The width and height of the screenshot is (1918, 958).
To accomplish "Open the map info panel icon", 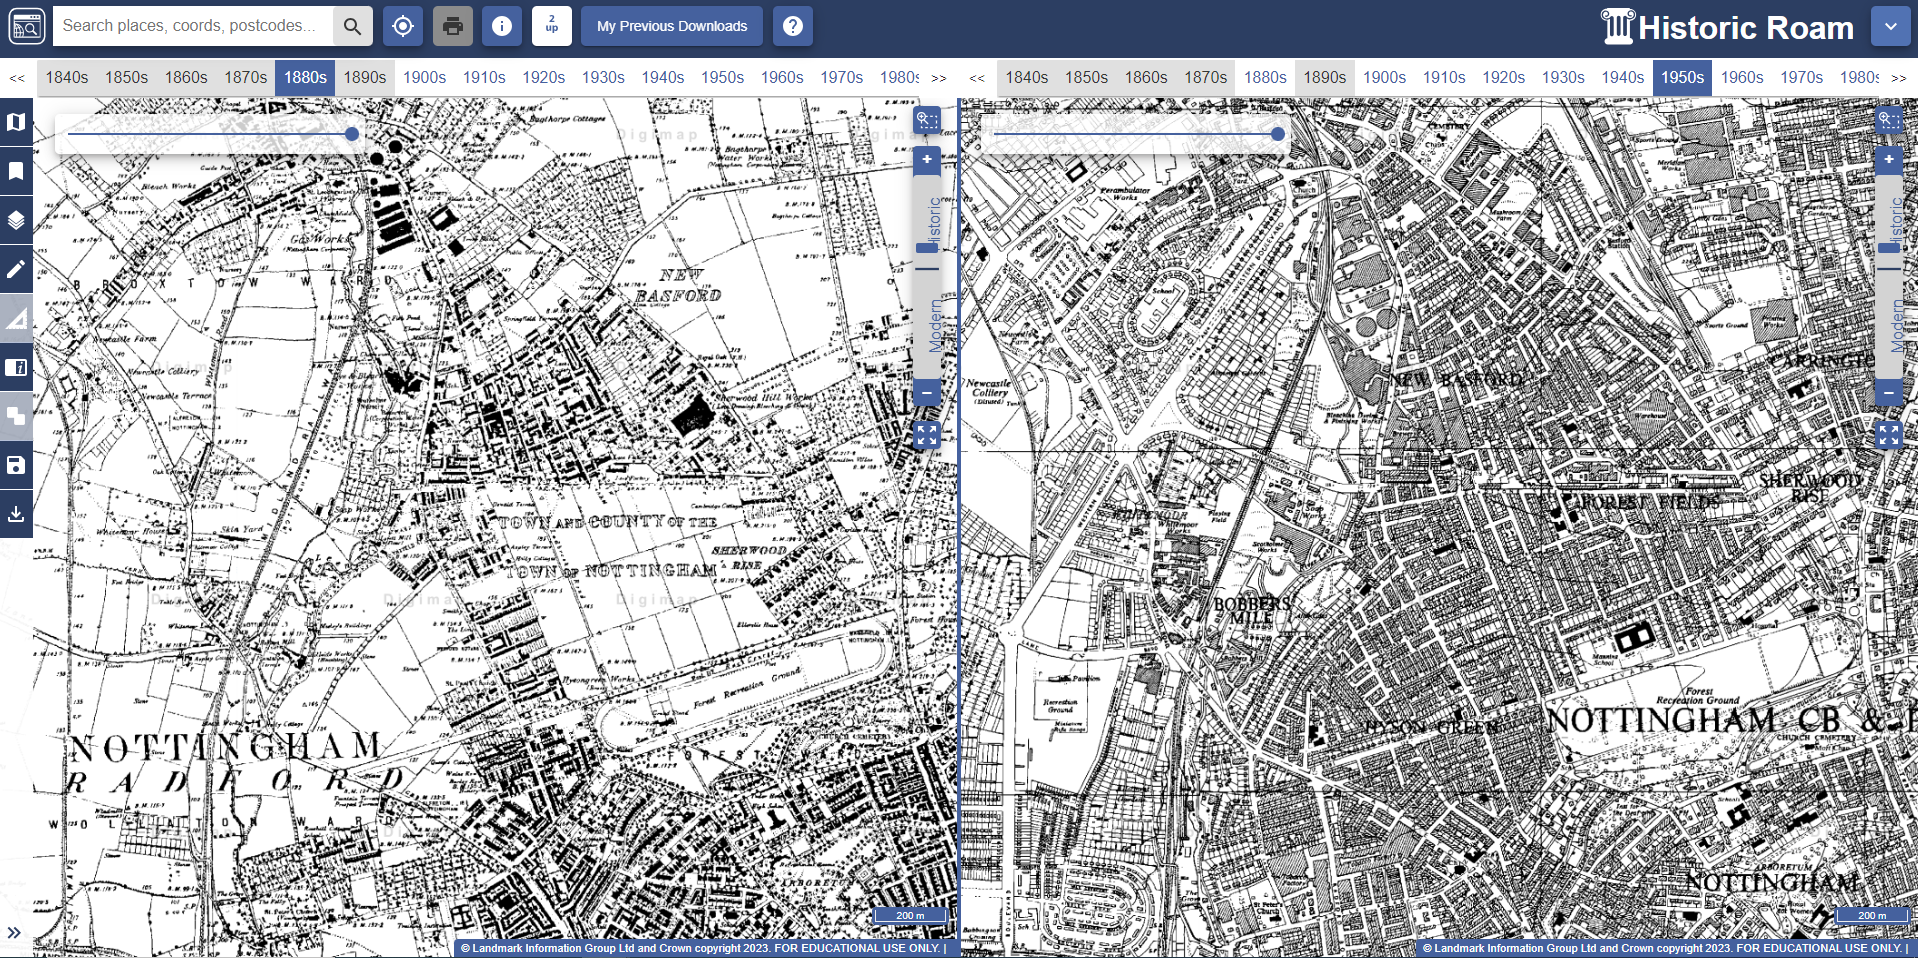I will 16,367.
